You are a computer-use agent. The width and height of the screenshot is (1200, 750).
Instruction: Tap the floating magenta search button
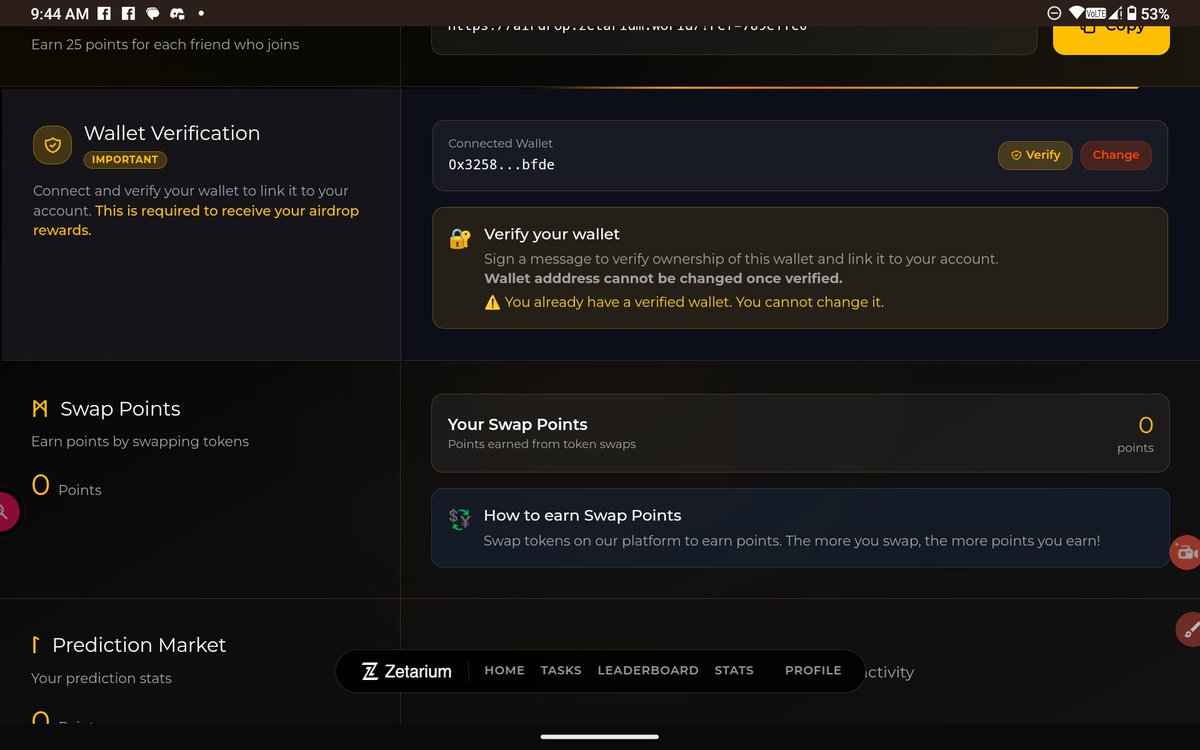pyautogui.click(x=5, y=512)
